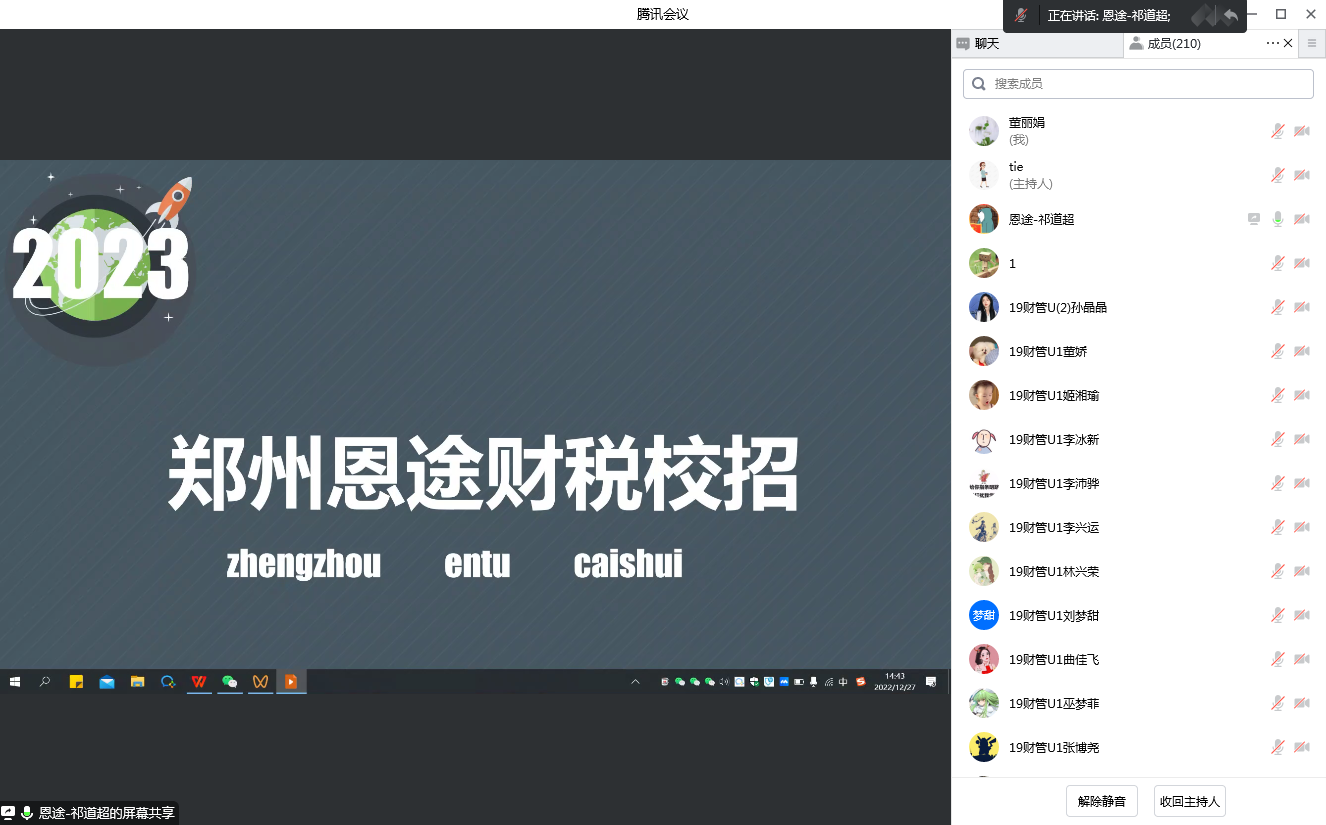
Task: Click the return arrow in the floating speaking bar
Action: tap(1231, 15)
